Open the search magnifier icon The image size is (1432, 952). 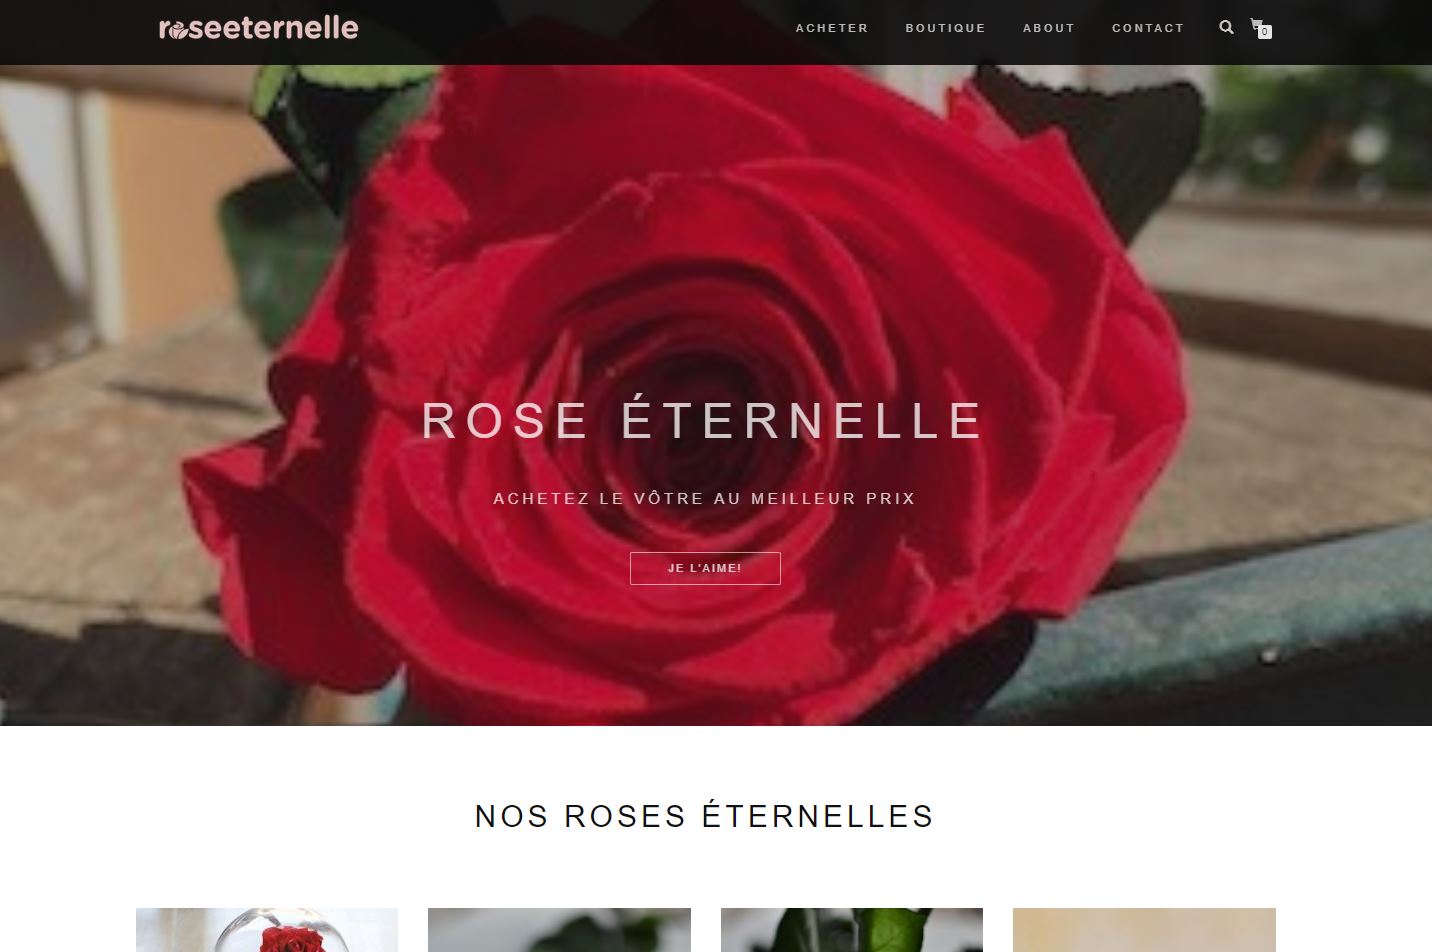coord(1226,27)
